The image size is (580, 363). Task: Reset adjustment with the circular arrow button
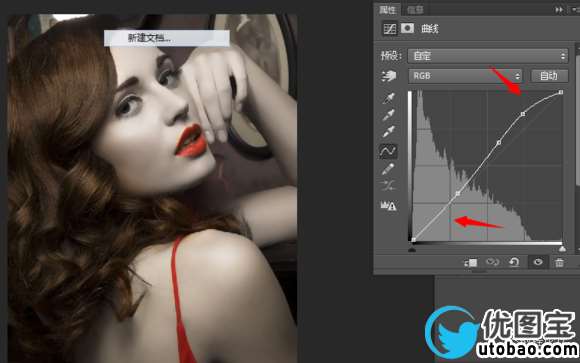(514, 262)
